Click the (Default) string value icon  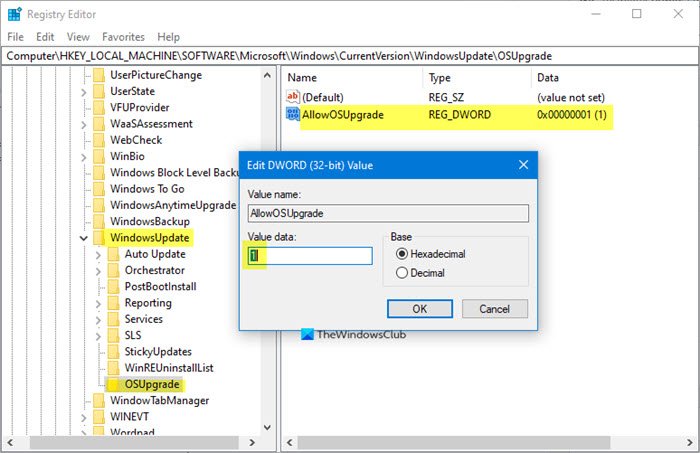pyautogui.click(x=293, y=97)
